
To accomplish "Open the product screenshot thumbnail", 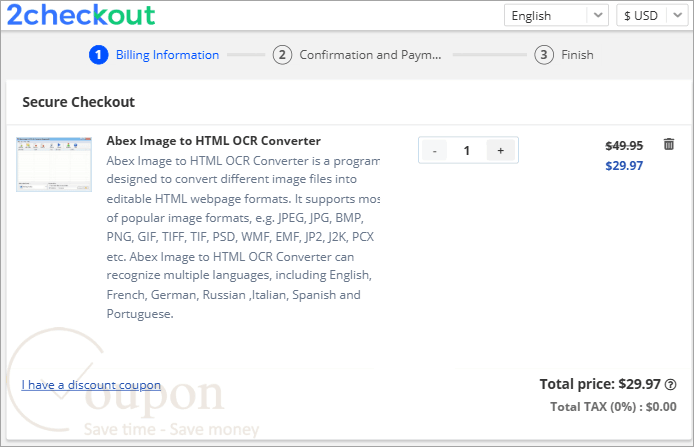I will [x=54, y=164].
